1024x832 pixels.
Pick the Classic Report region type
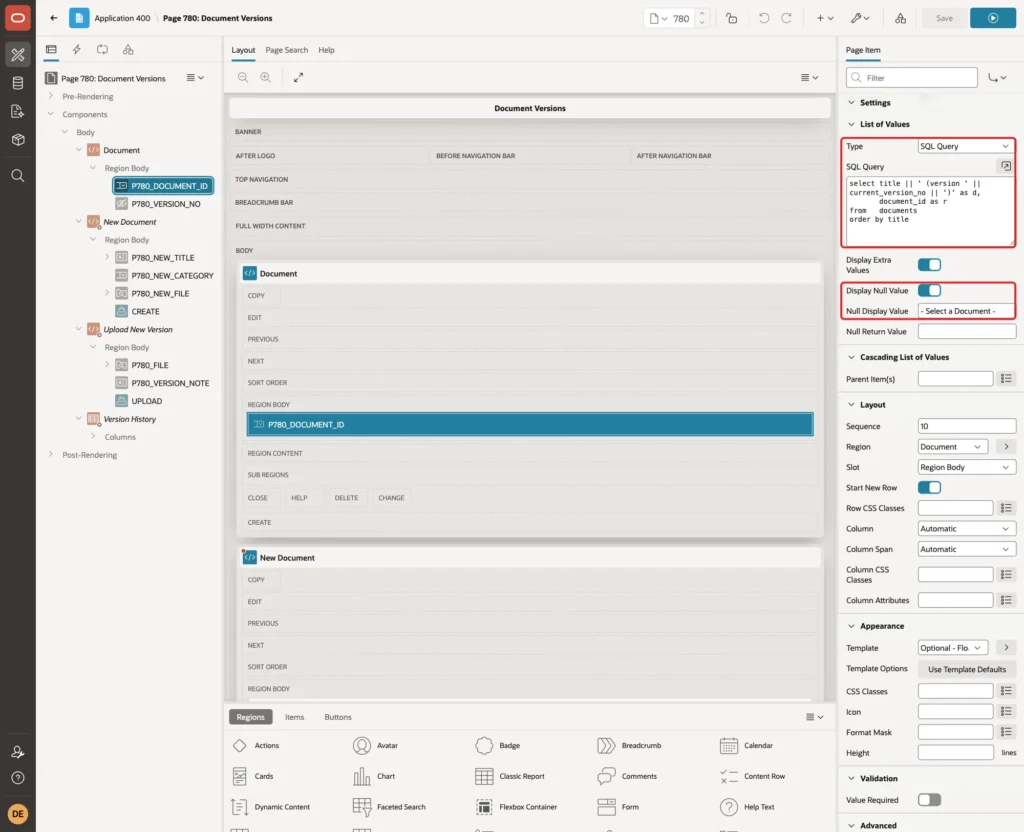(x=510, y=776)
